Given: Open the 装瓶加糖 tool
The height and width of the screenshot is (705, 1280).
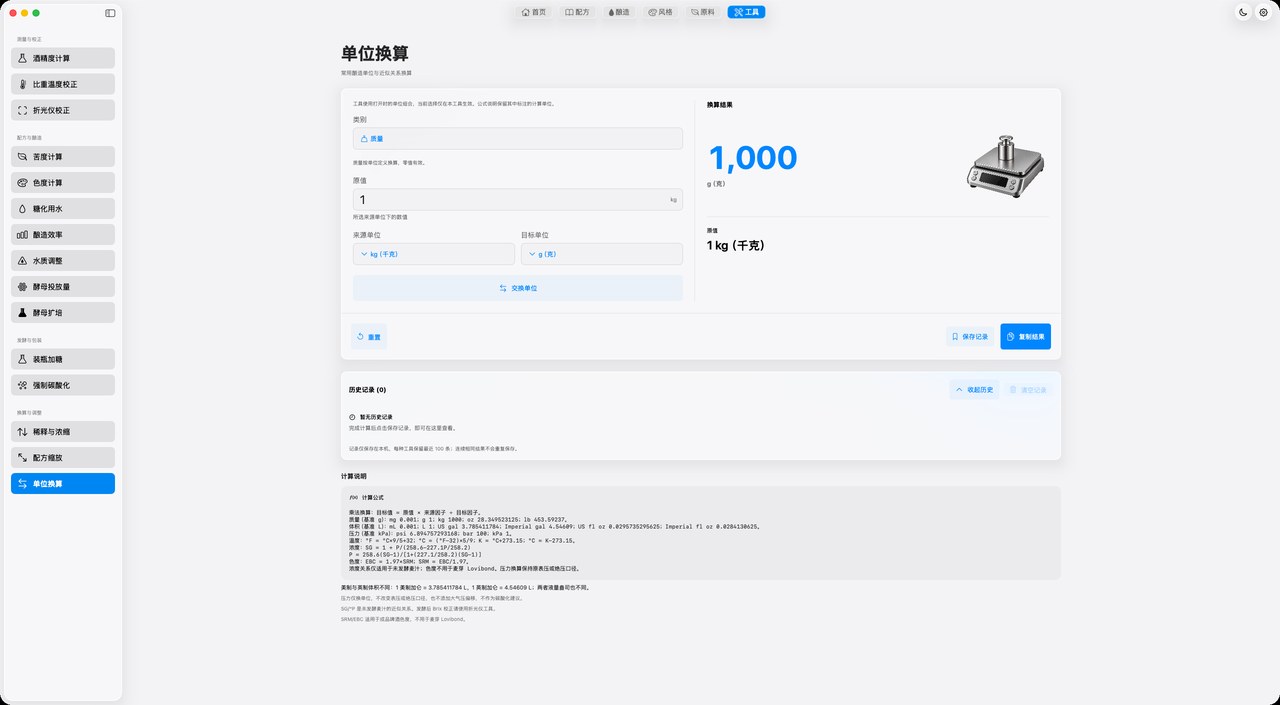Looking at the screenshot, I should pos(63,359).
